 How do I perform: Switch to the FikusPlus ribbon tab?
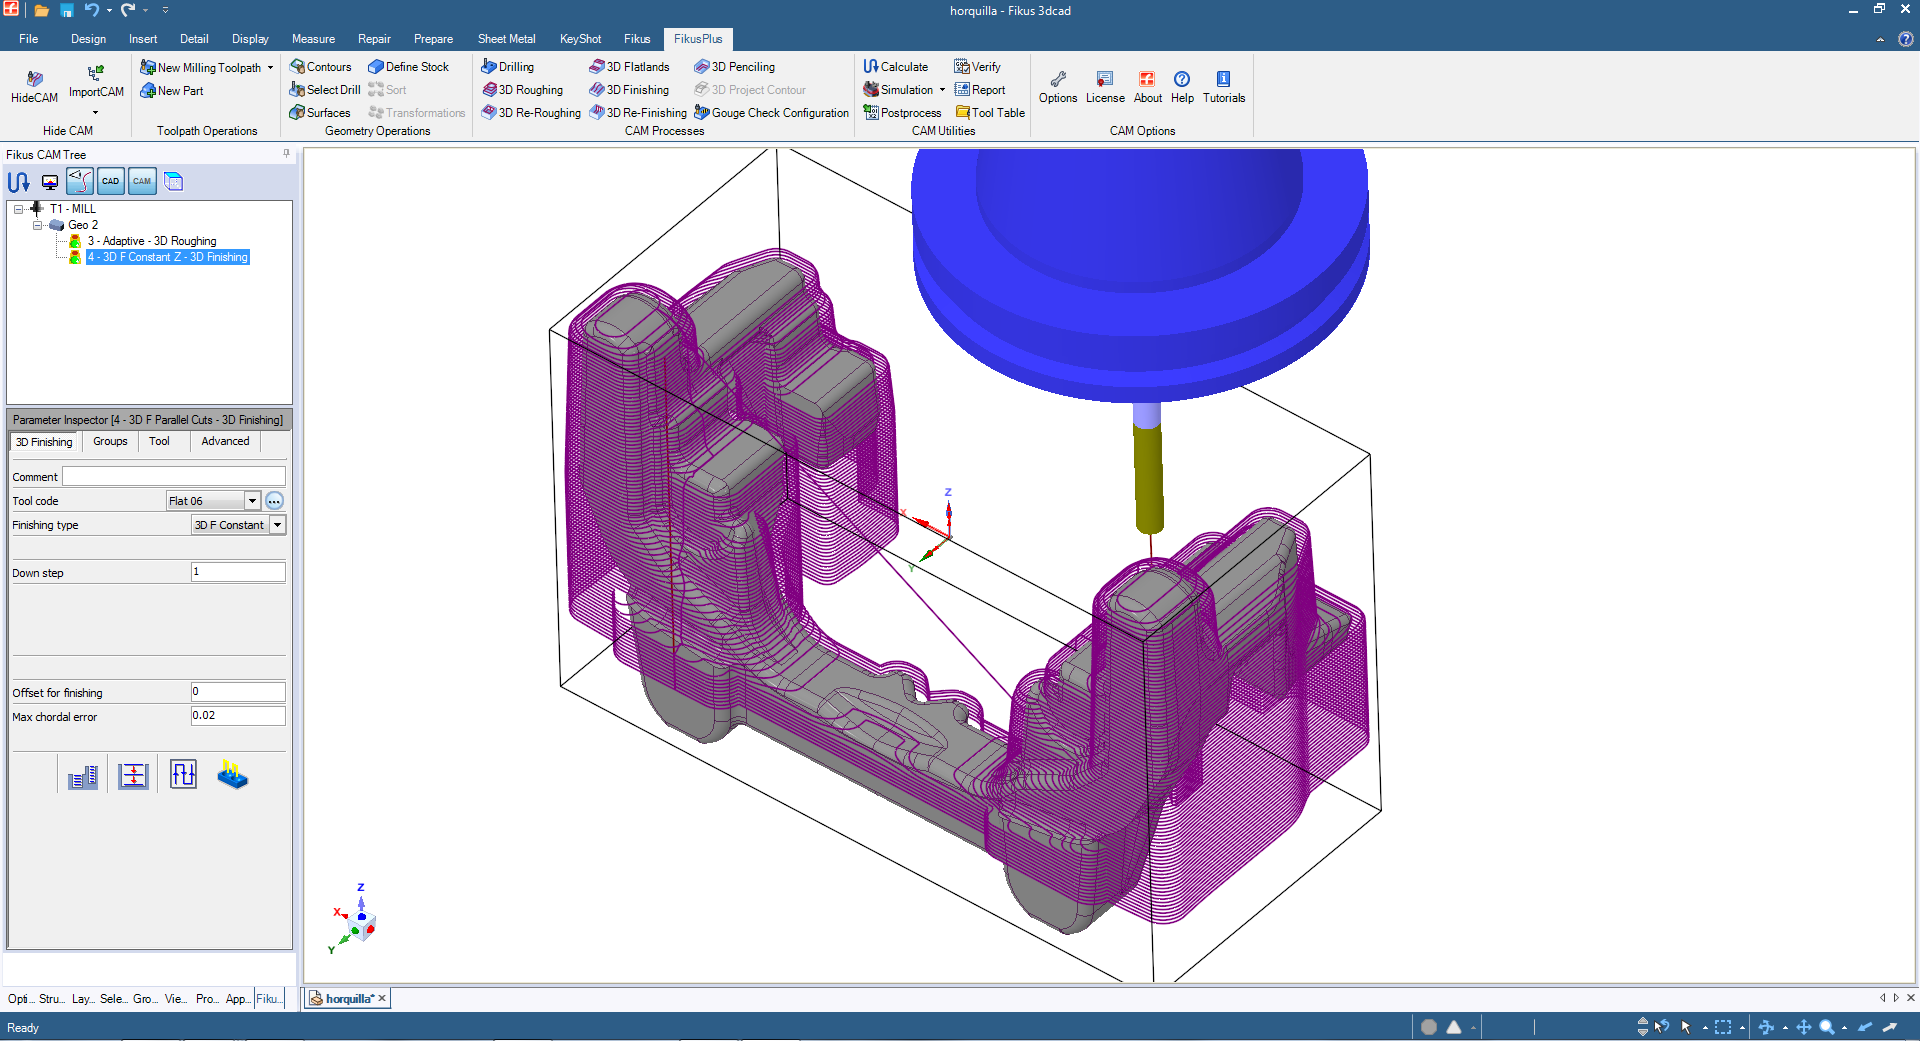click(698, 38)
